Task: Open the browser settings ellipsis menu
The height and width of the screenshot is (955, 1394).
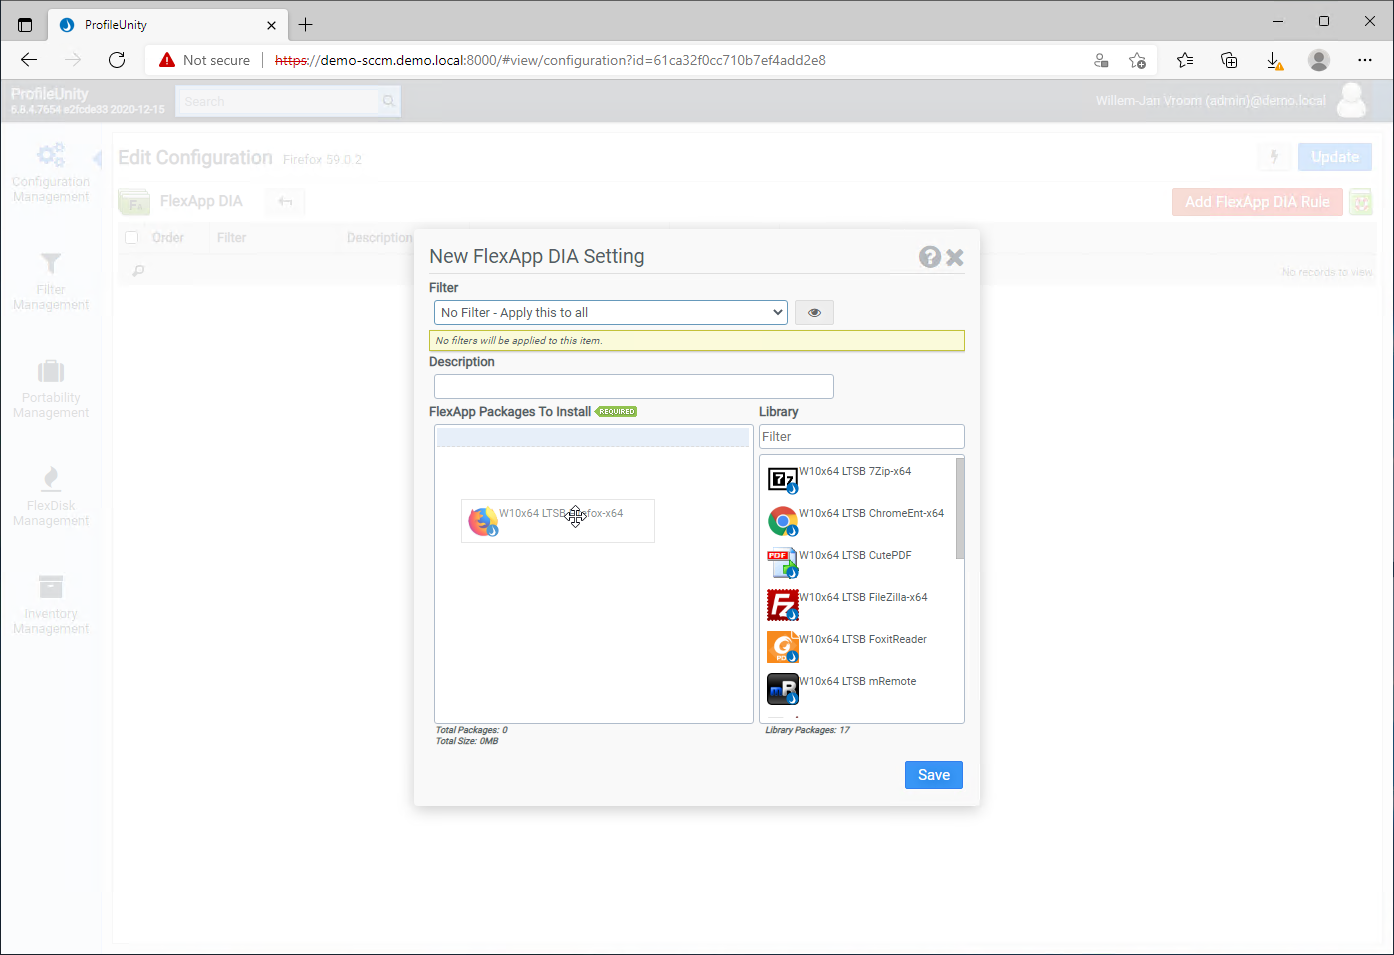Action: (1365, 60)
